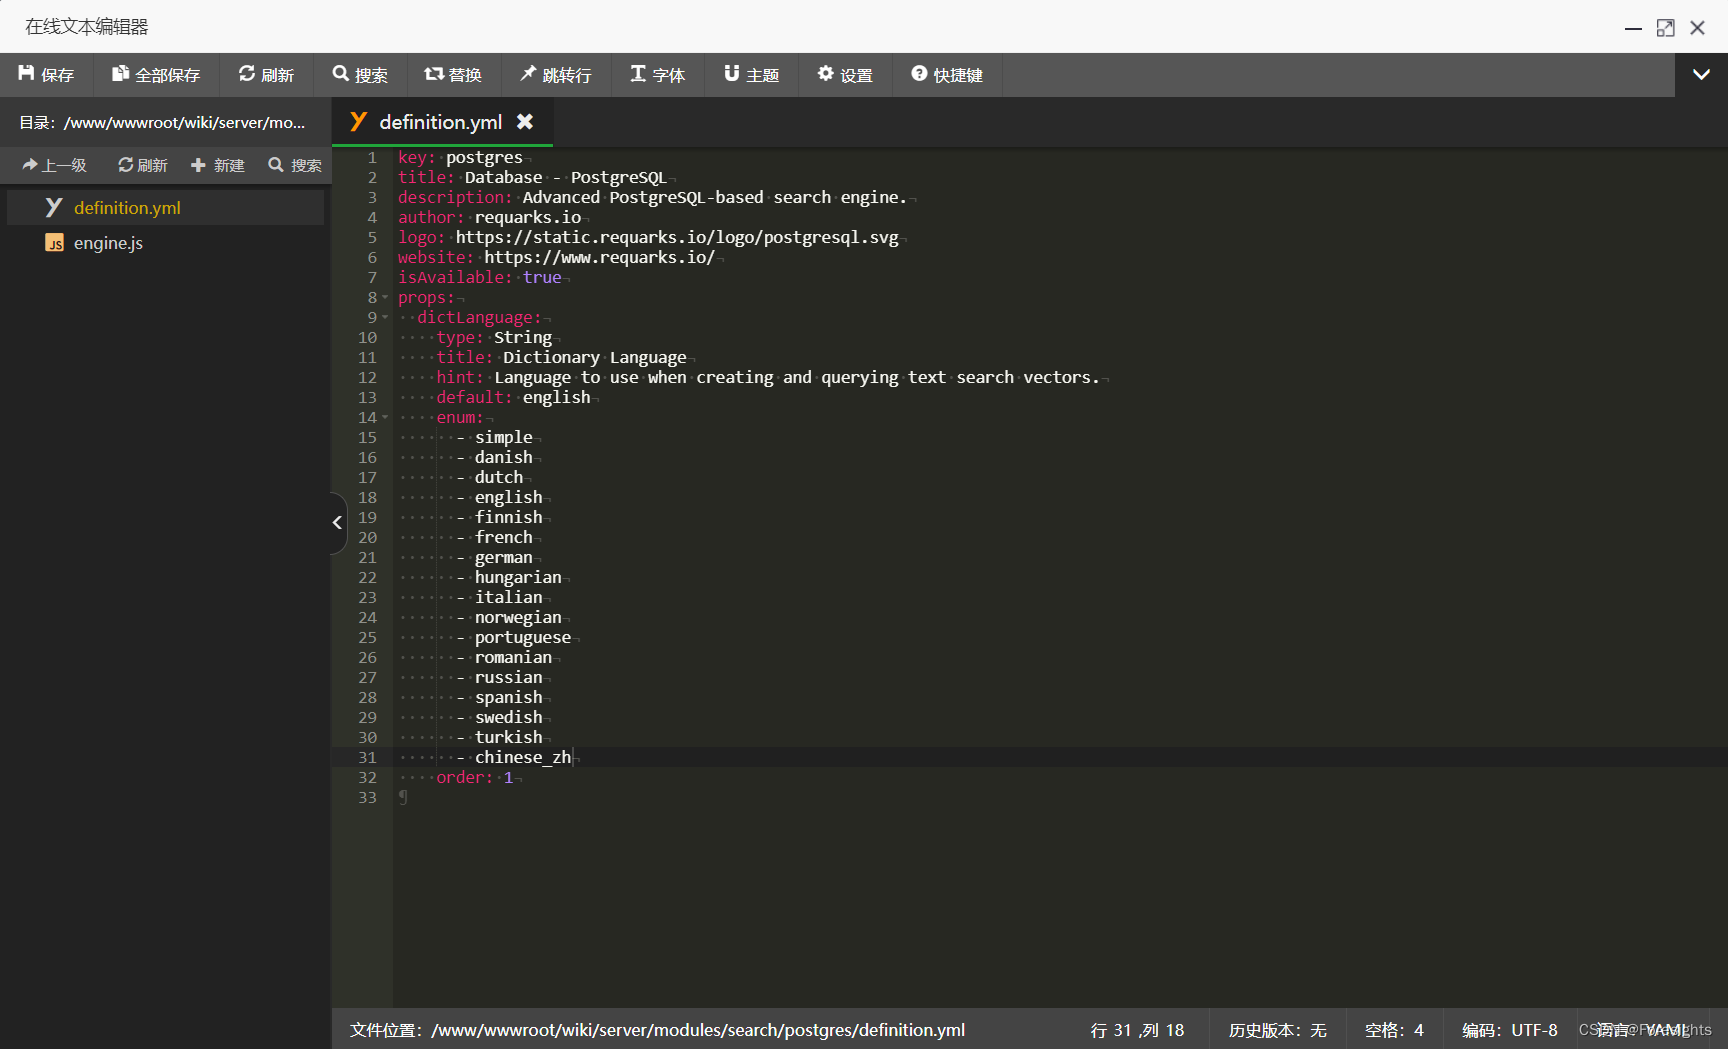Viewport: 1728px width, 1049px height.
Task: Click the 文件位置 file path in status bar
Action: tap(657, 1030)
